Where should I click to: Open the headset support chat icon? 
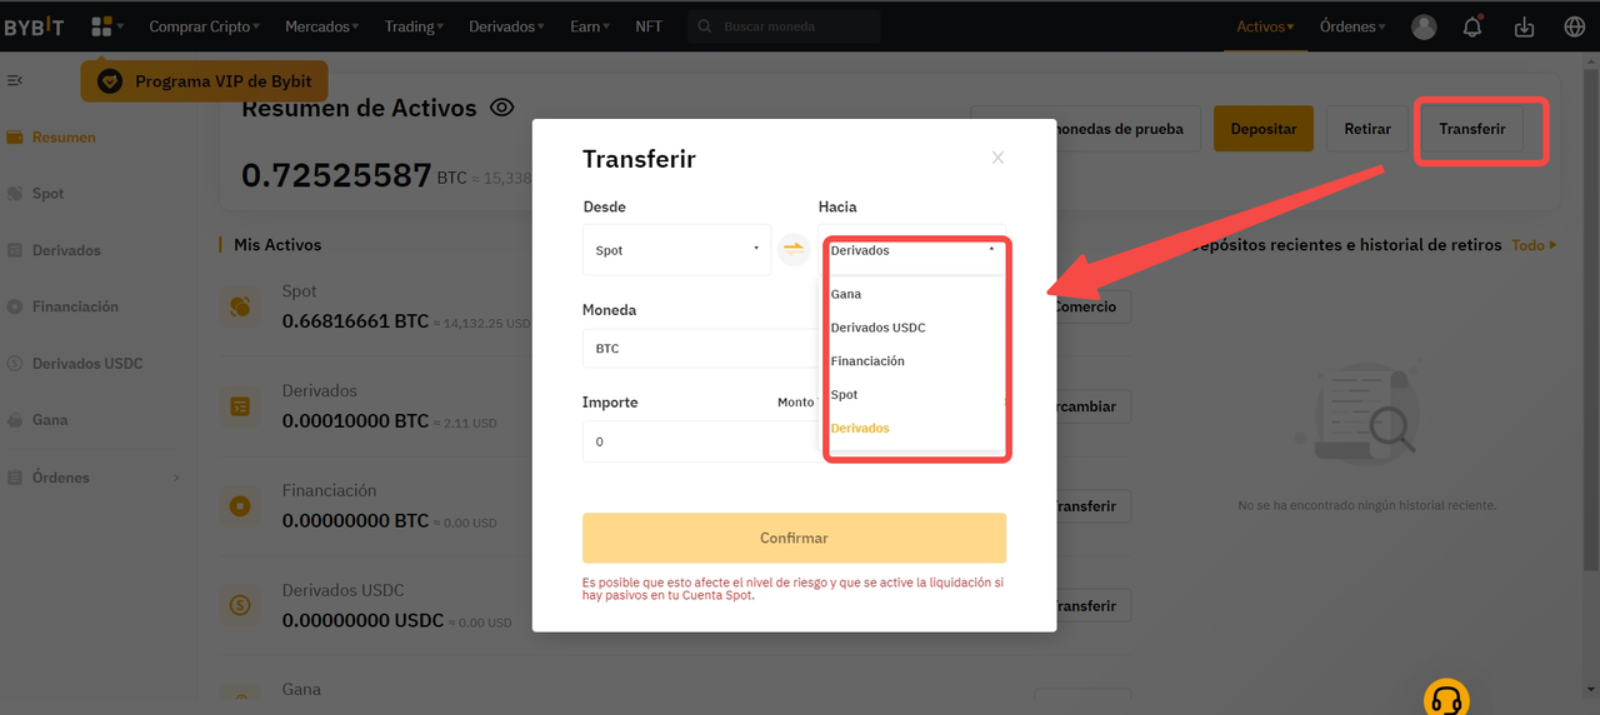1446,698
